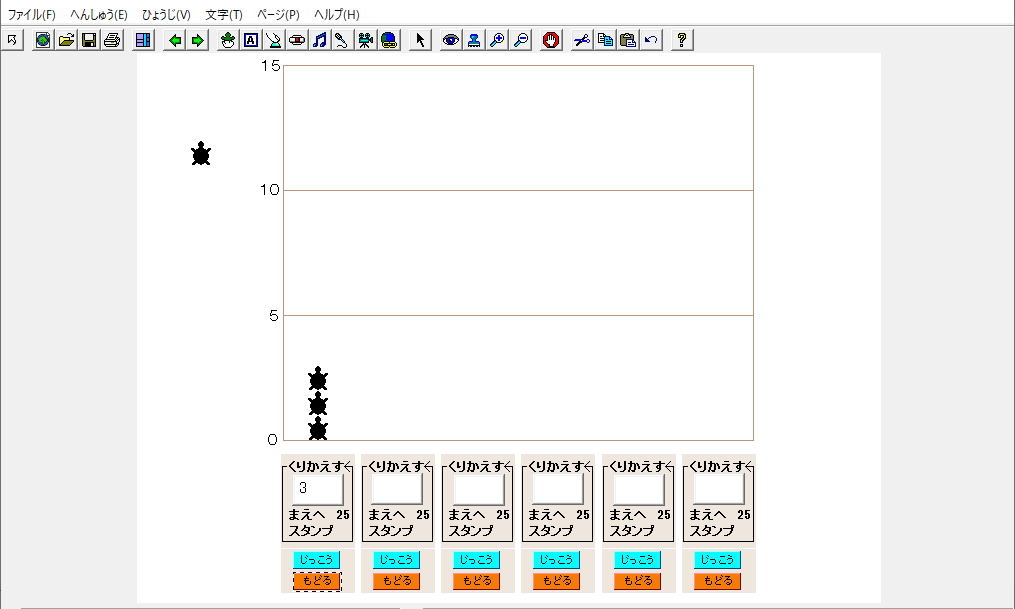
Task: Click the first cyan じっこう button
Action: pos(316,560)
